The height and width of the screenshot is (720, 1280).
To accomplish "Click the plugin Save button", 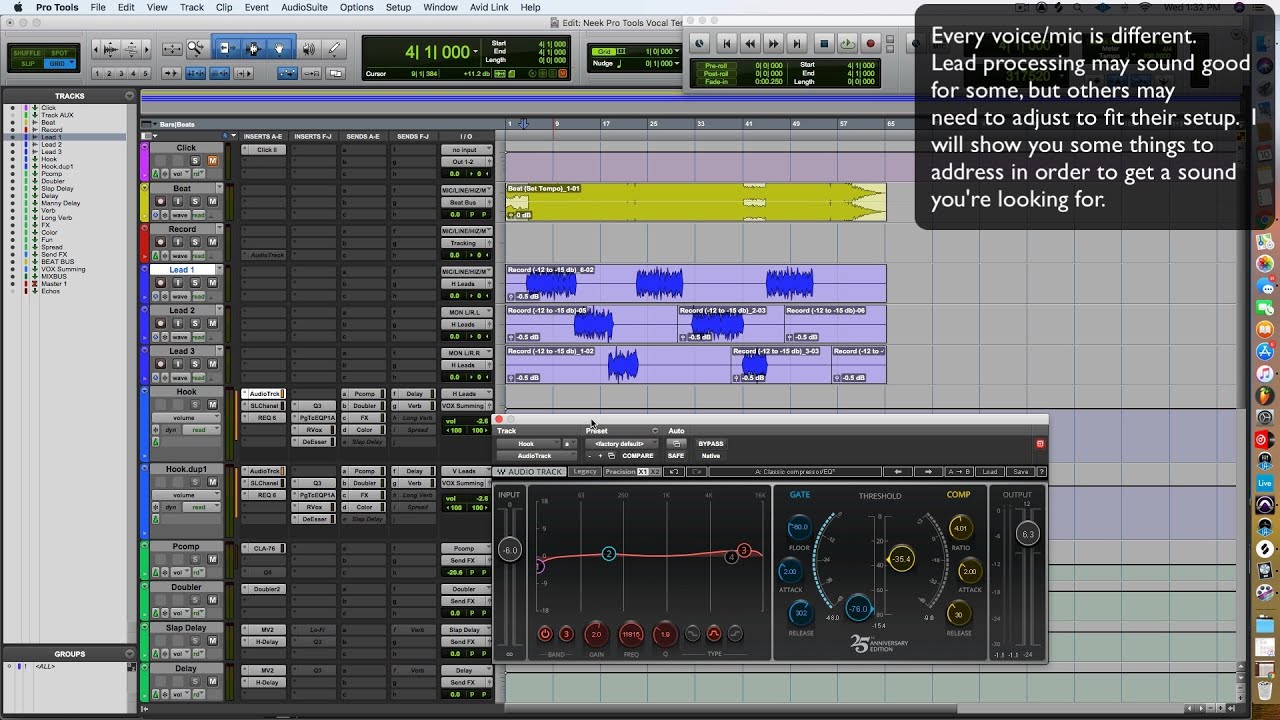I will pyautogui.click(x=1020, y=472).
